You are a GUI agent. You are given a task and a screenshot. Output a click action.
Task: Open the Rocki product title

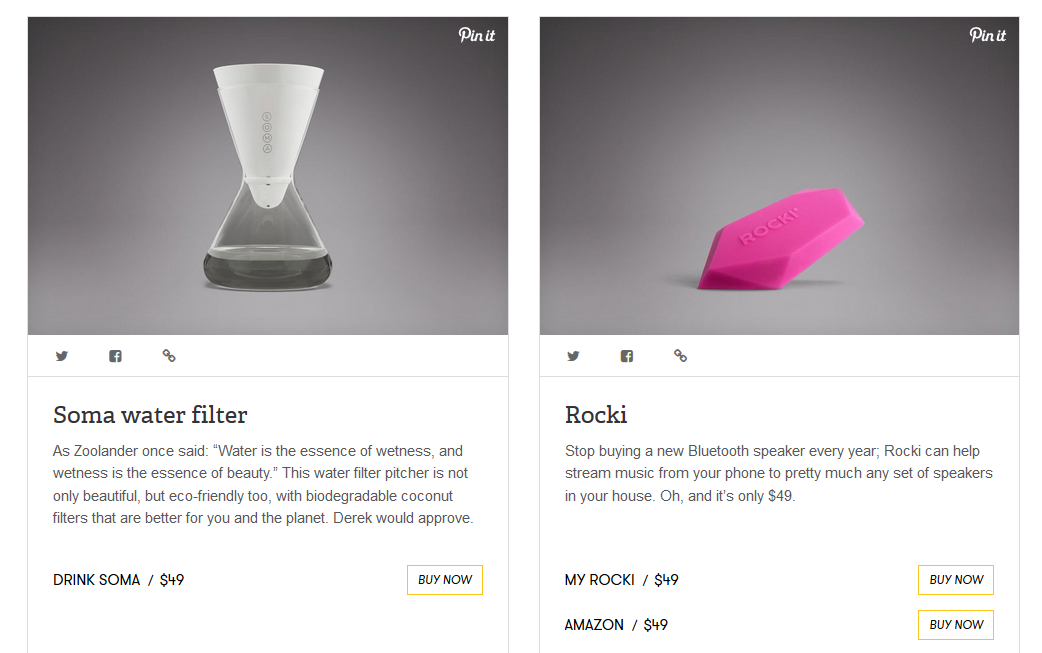click(596, 415)
